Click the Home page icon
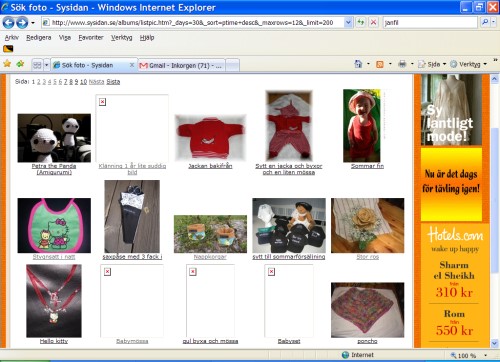 [358, 64]
